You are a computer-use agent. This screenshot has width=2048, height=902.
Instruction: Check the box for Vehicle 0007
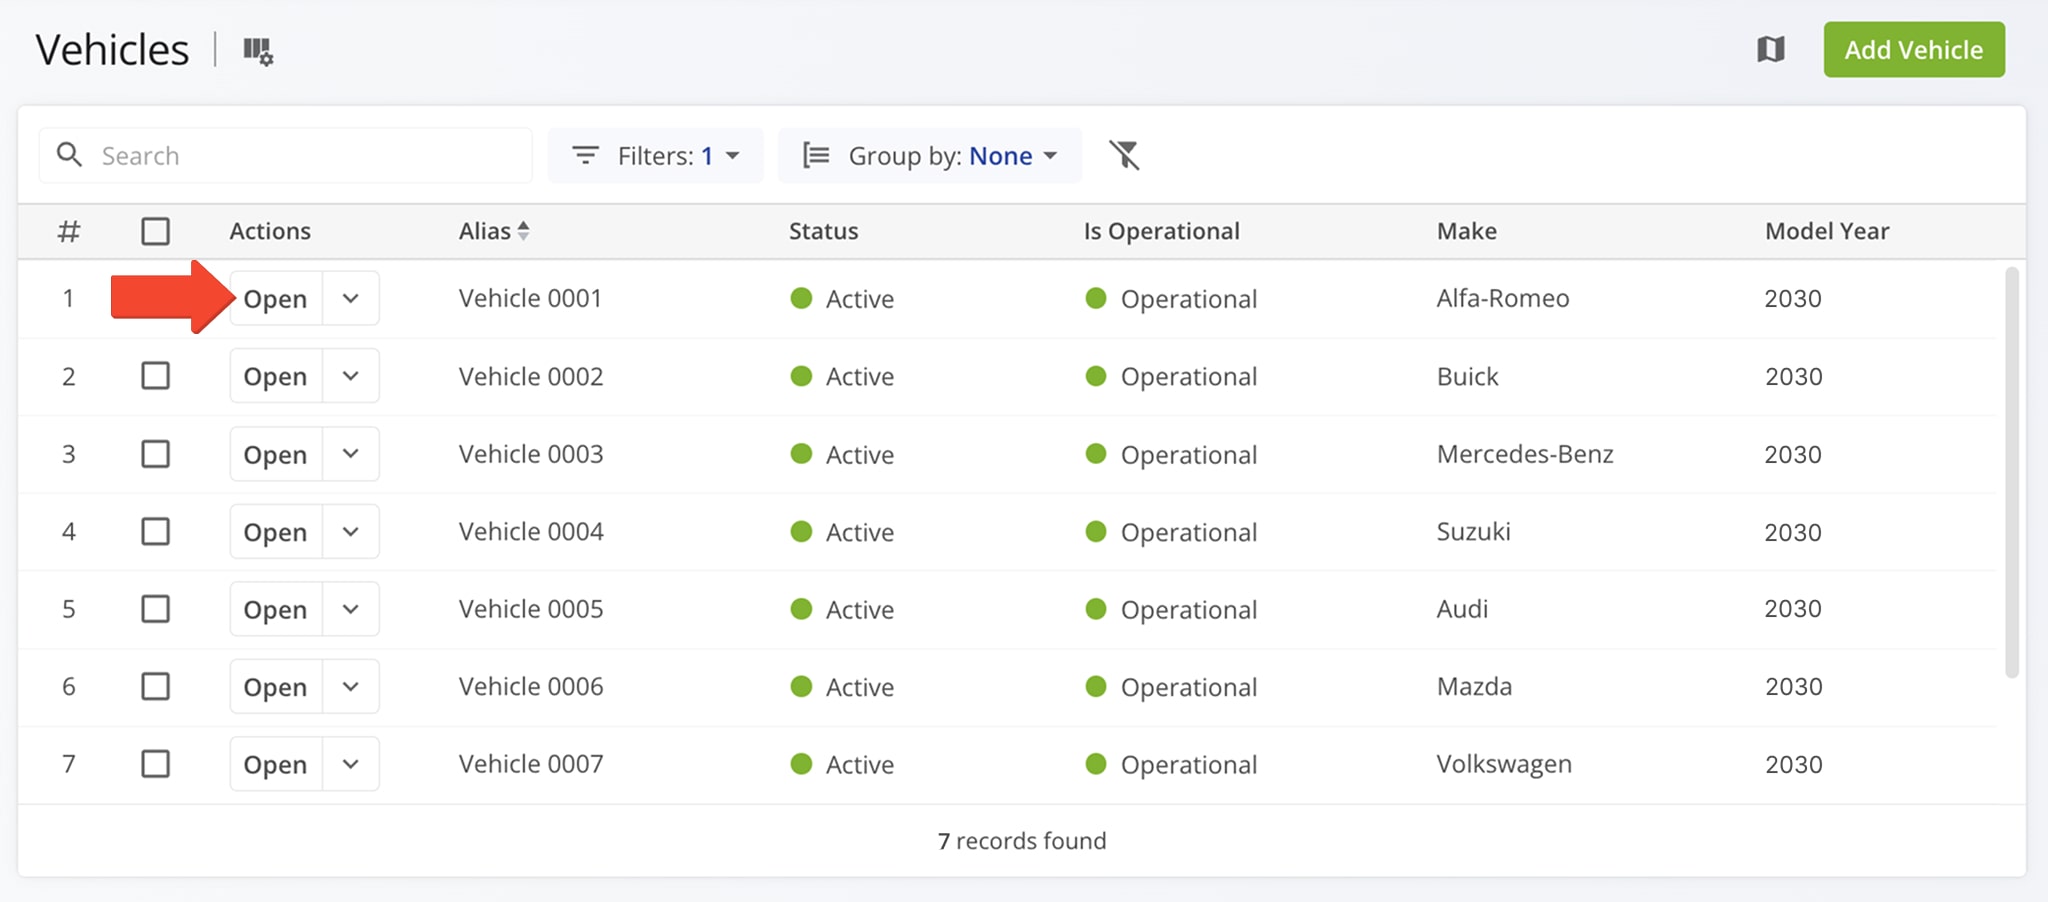(x=155, y=764)
